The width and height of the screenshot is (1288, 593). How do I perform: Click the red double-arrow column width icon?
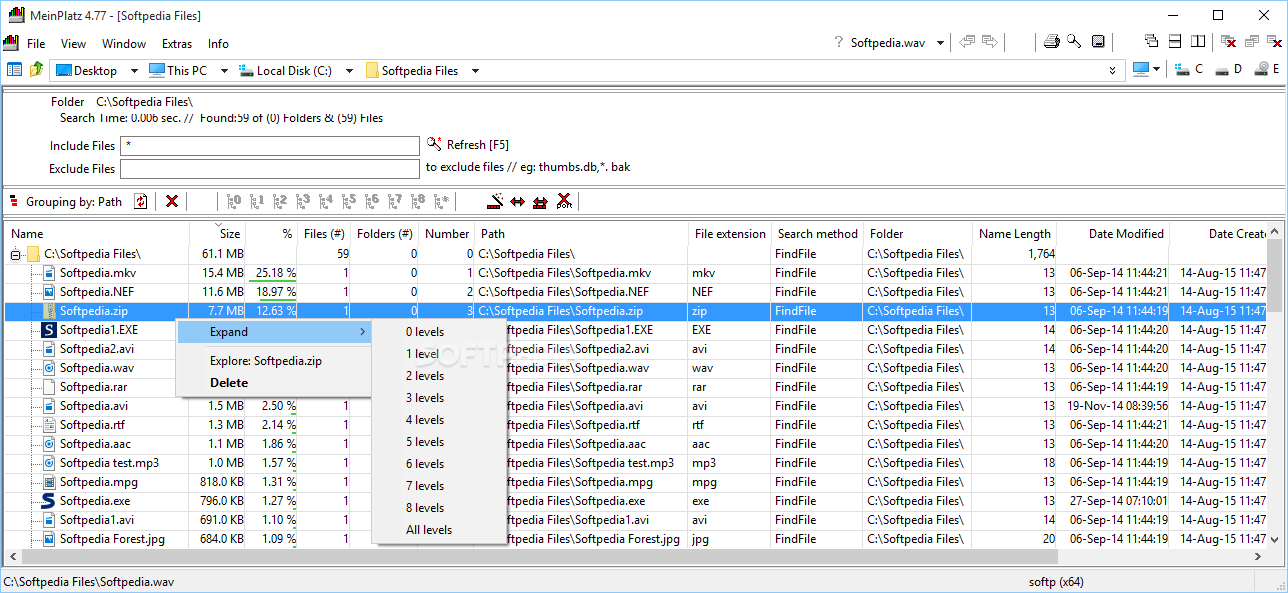click(x=517, y=201)
